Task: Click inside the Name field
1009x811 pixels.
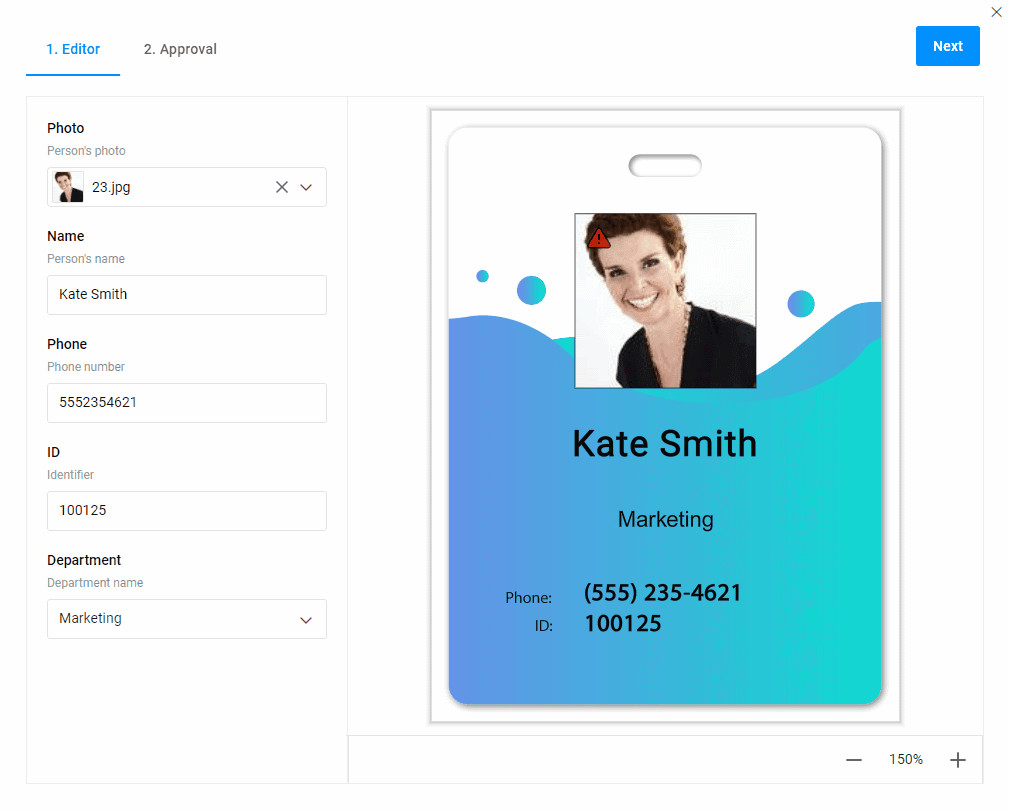Action: 186,294
